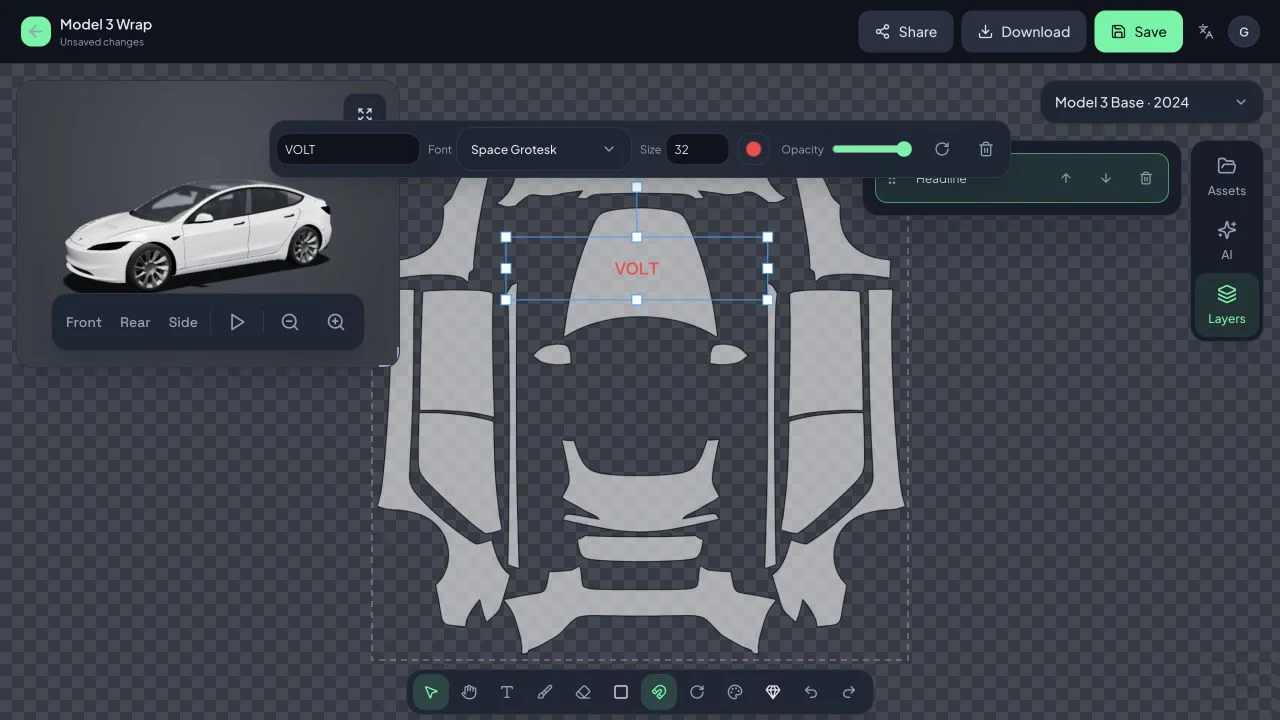Go back with the green arrow button
The height and width of the screenshot is (720, 1280).
(x=36, y=32)
